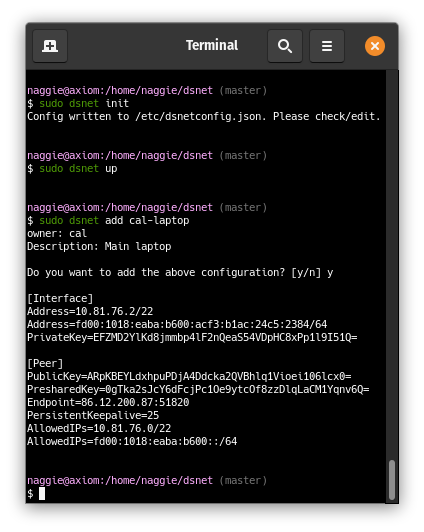
Task: Click the PublicKey line
Action: [189, 376]
